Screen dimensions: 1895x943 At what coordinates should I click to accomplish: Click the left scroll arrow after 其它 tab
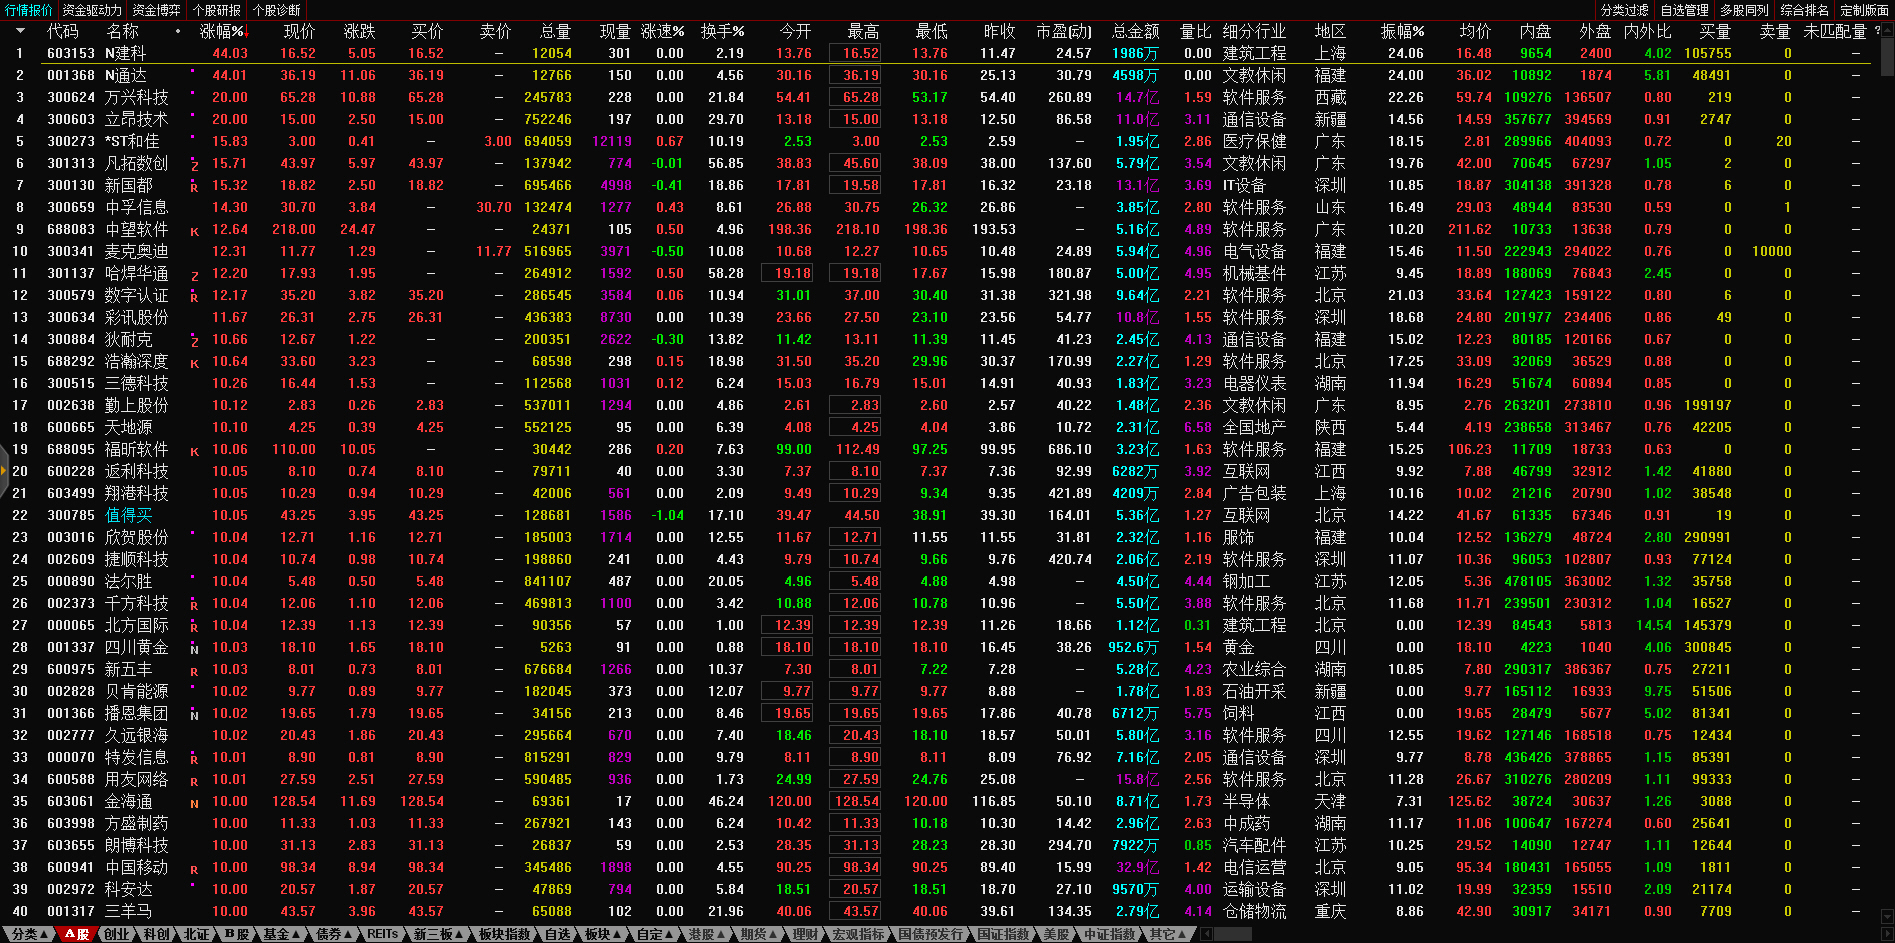pos(1207,934)
